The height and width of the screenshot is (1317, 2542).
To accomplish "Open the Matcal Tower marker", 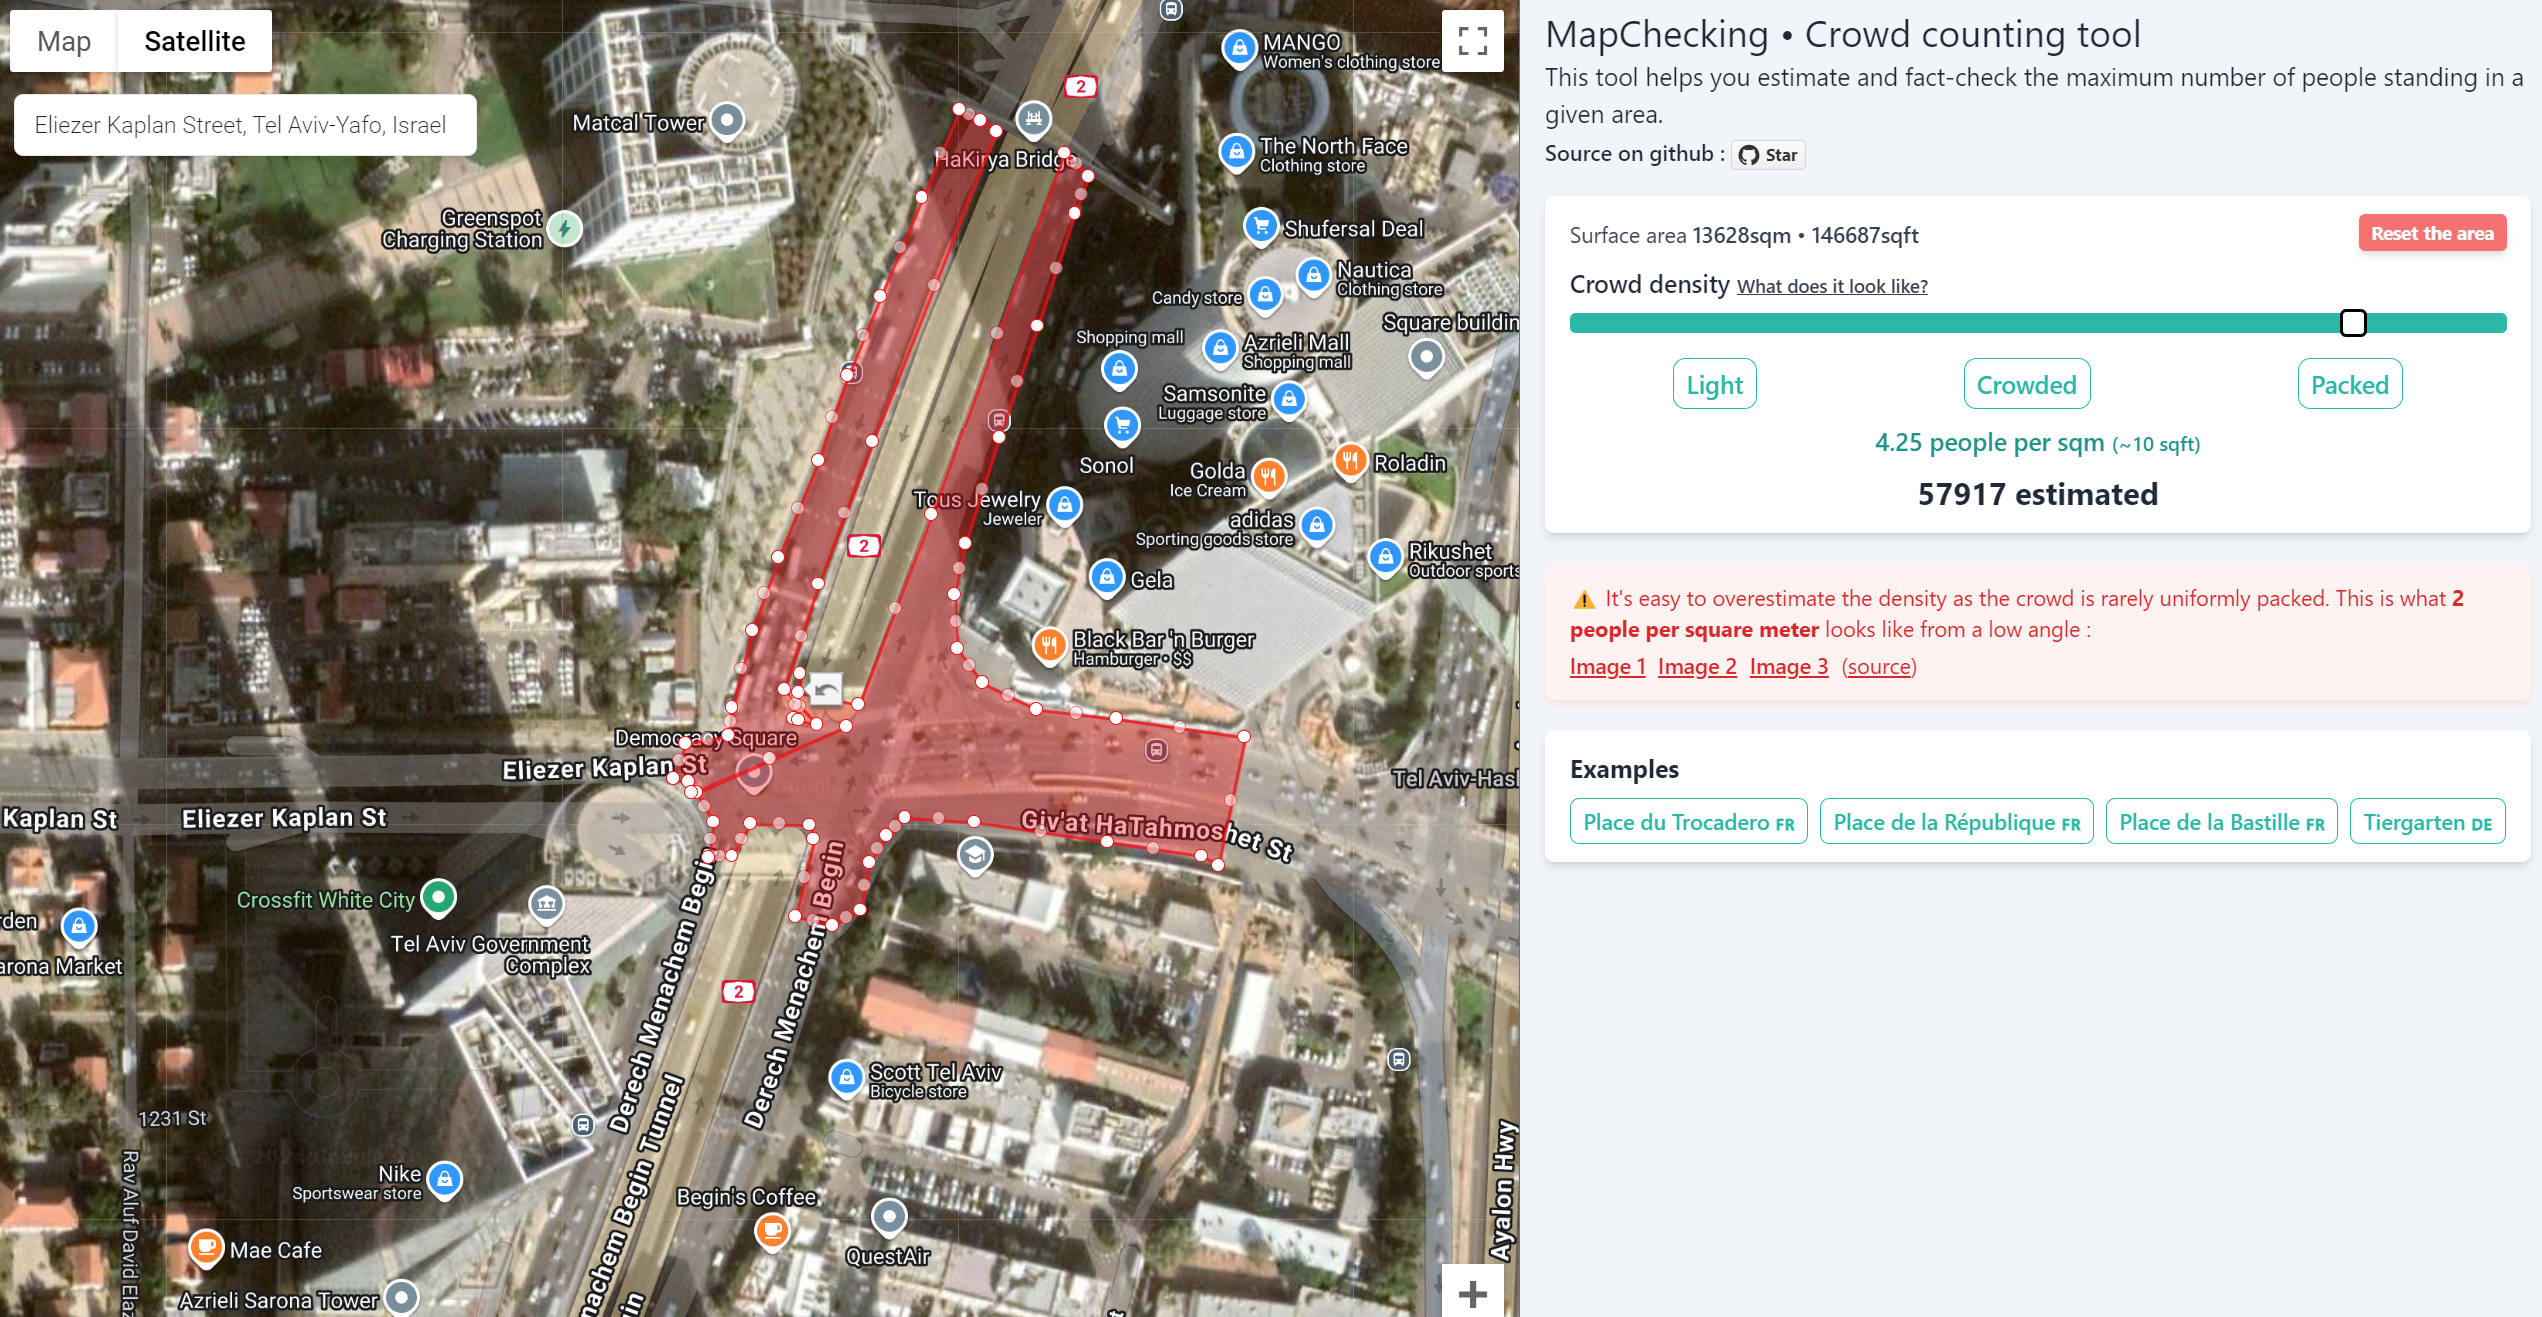I will pyautogui.click(x=728, y=122).
